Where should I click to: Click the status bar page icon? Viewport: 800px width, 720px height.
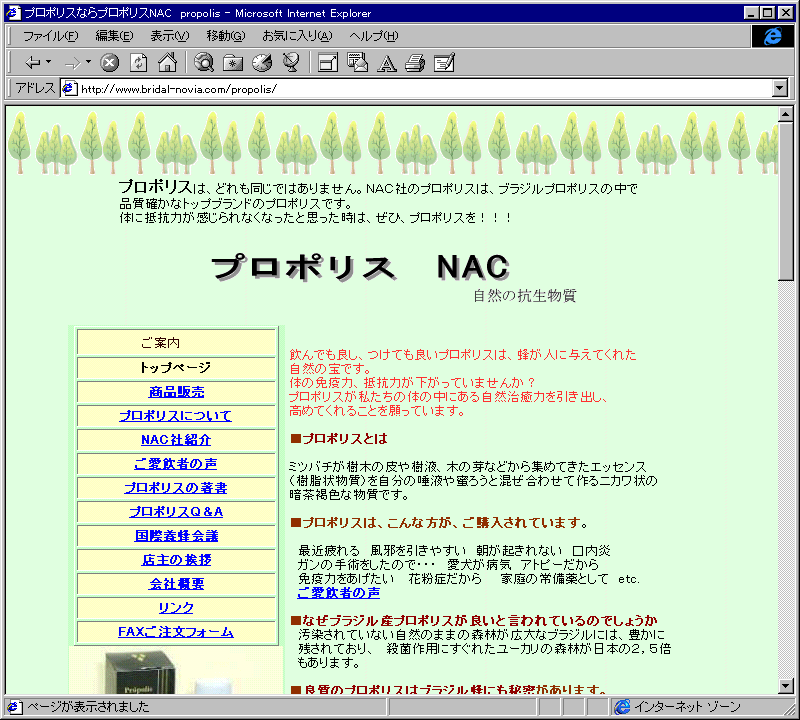[14, 707]
